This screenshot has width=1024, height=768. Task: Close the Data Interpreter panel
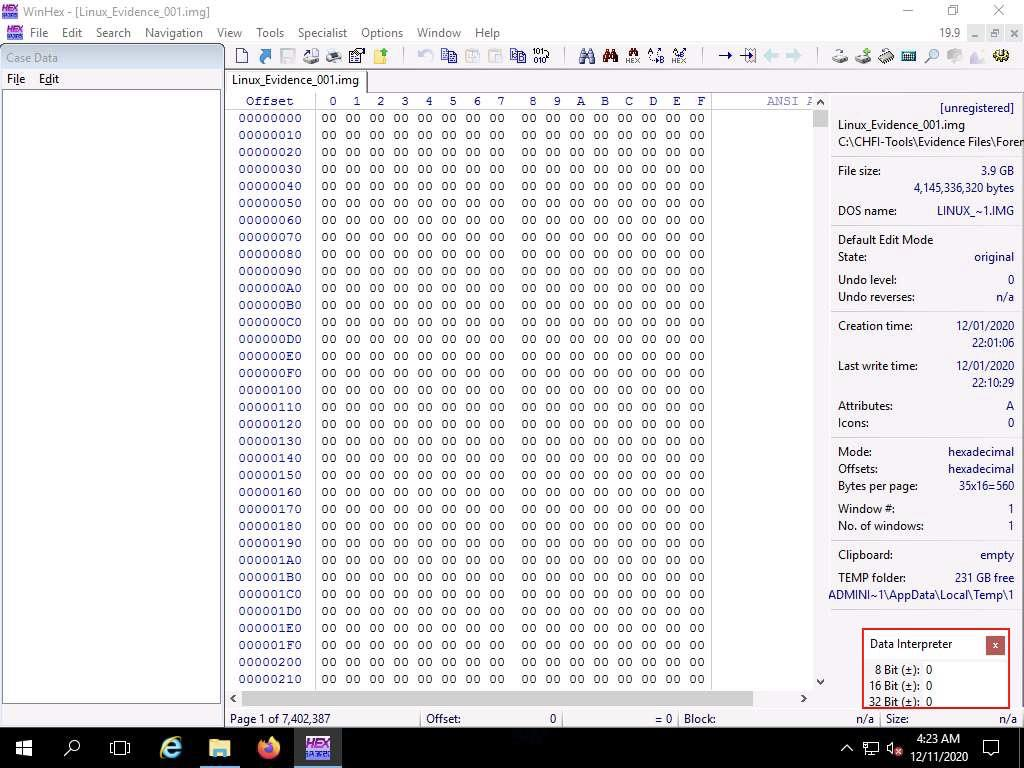click(x=995, y=645)
